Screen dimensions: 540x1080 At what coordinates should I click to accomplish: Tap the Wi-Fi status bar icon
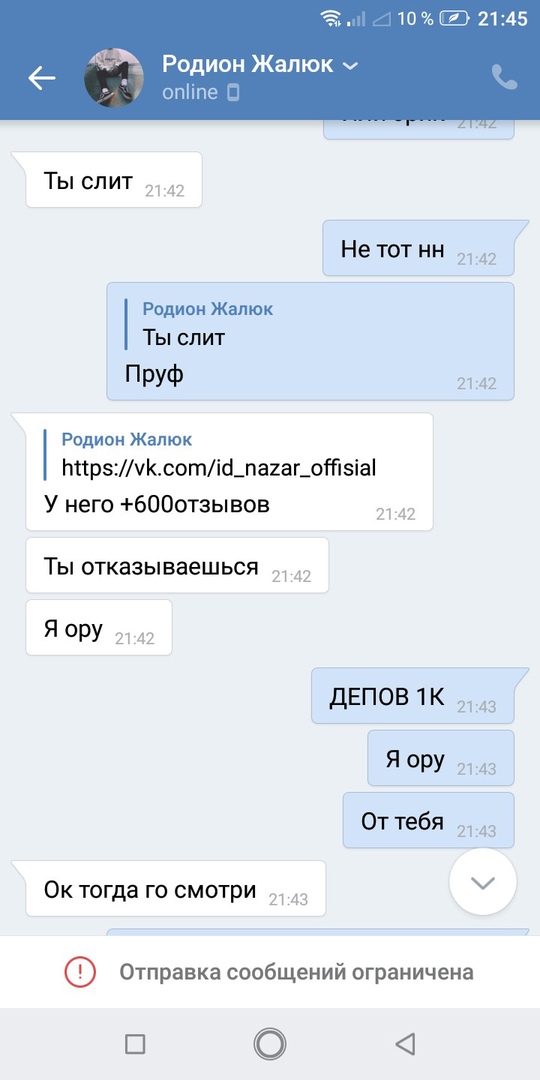pos(331,19)
